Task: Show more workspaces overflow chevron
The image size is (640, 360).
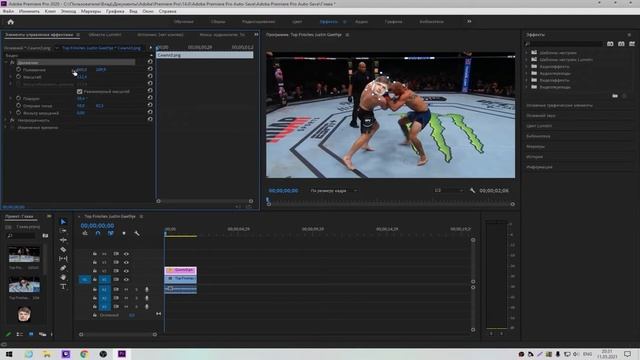Action: (x=469, y=22)
